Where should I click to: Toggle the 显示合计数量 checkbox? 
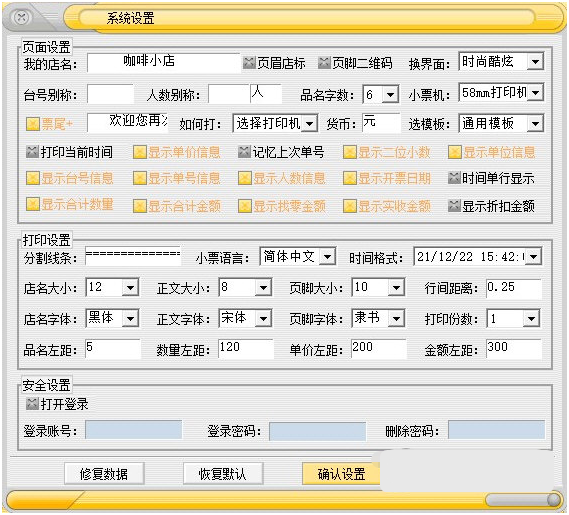tap(33, 204)
